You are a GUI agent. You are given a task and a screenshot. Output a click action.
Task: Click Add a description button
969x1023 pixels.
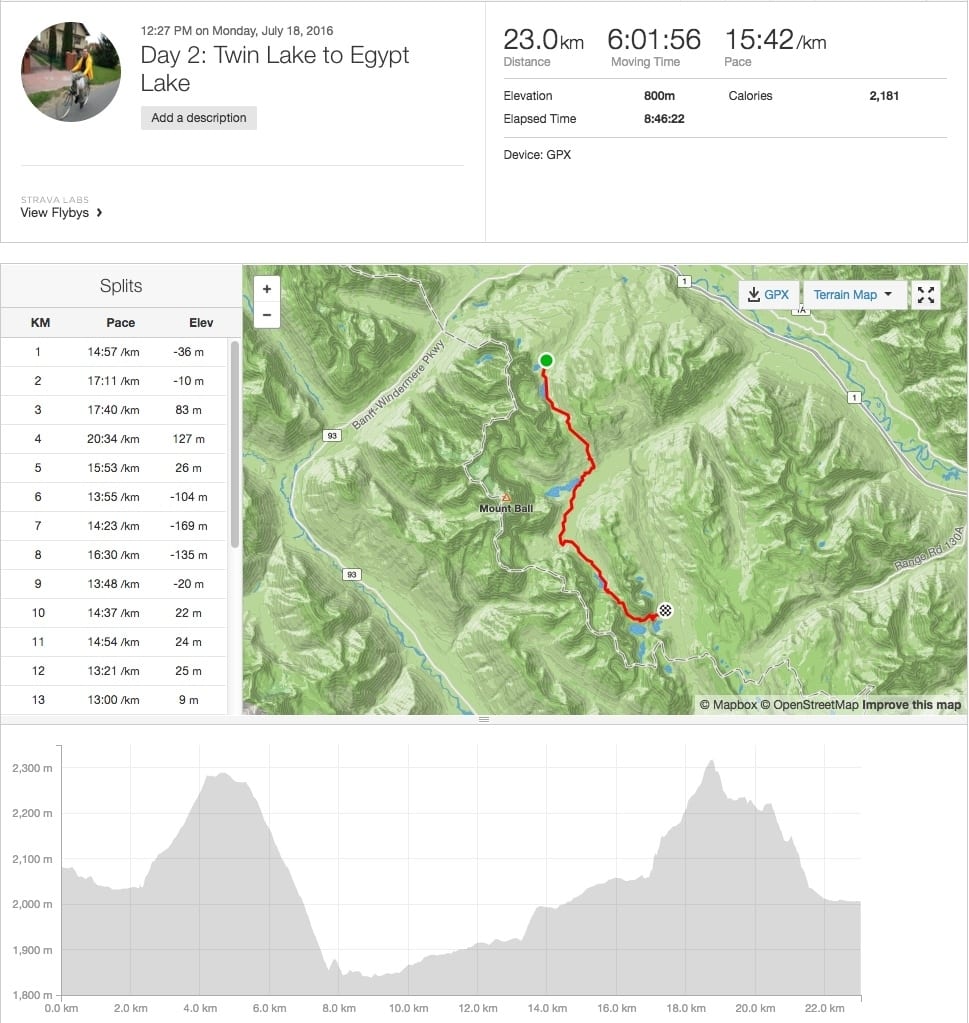coord(199,118)
